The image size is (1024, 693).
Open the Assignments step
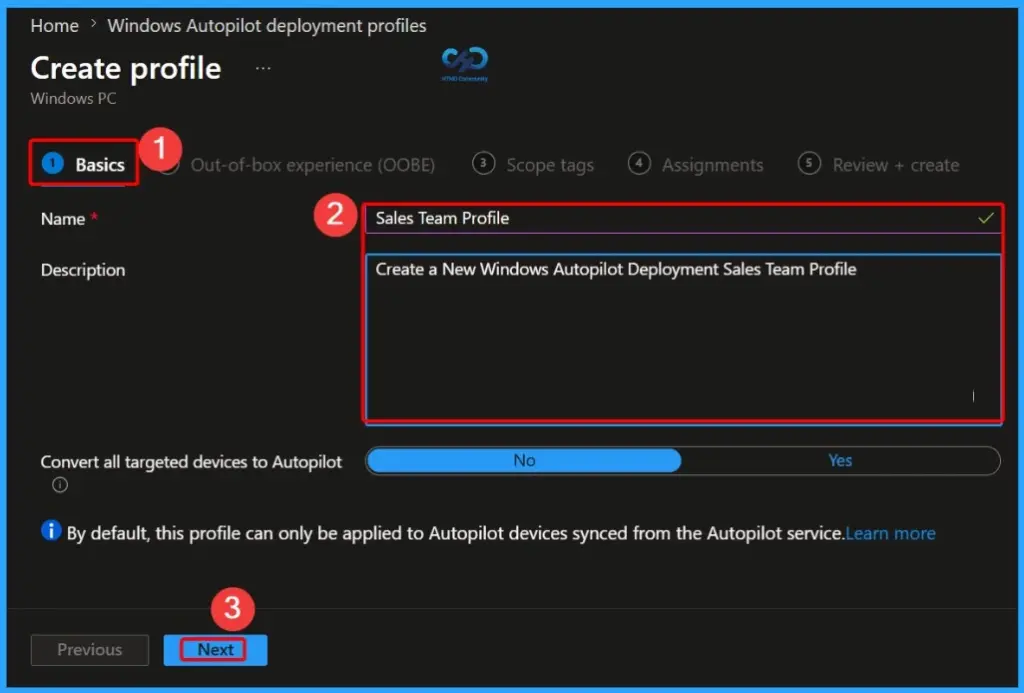pos(695,165)
